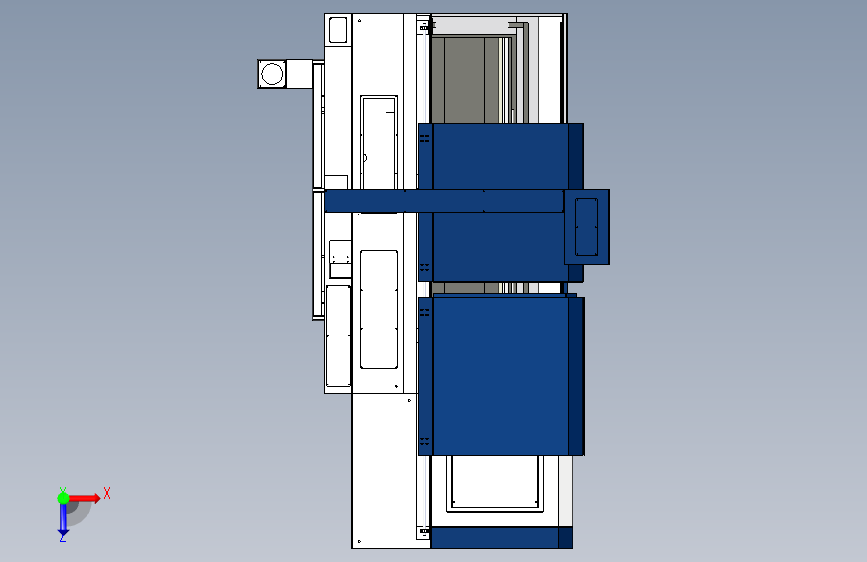Select the blue base strip at machine bottom
The width and height of the screenshot is (867, 562).
502,538
